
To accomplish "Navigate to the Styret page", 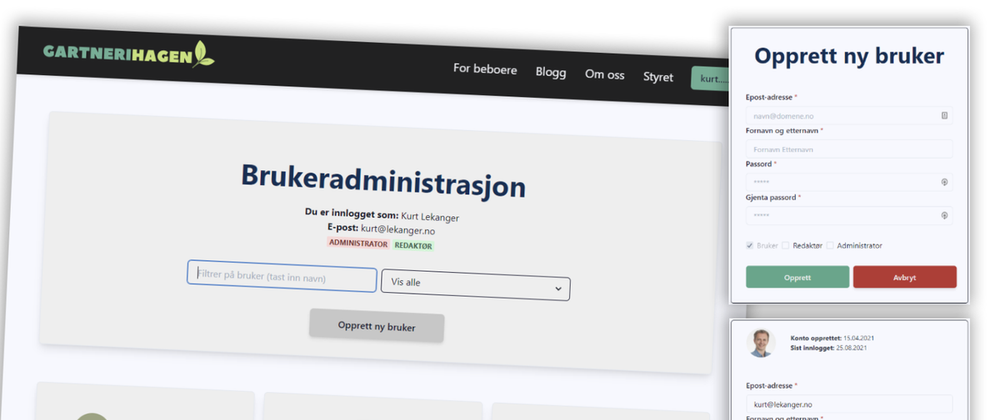I will click(x=658, y=77).
